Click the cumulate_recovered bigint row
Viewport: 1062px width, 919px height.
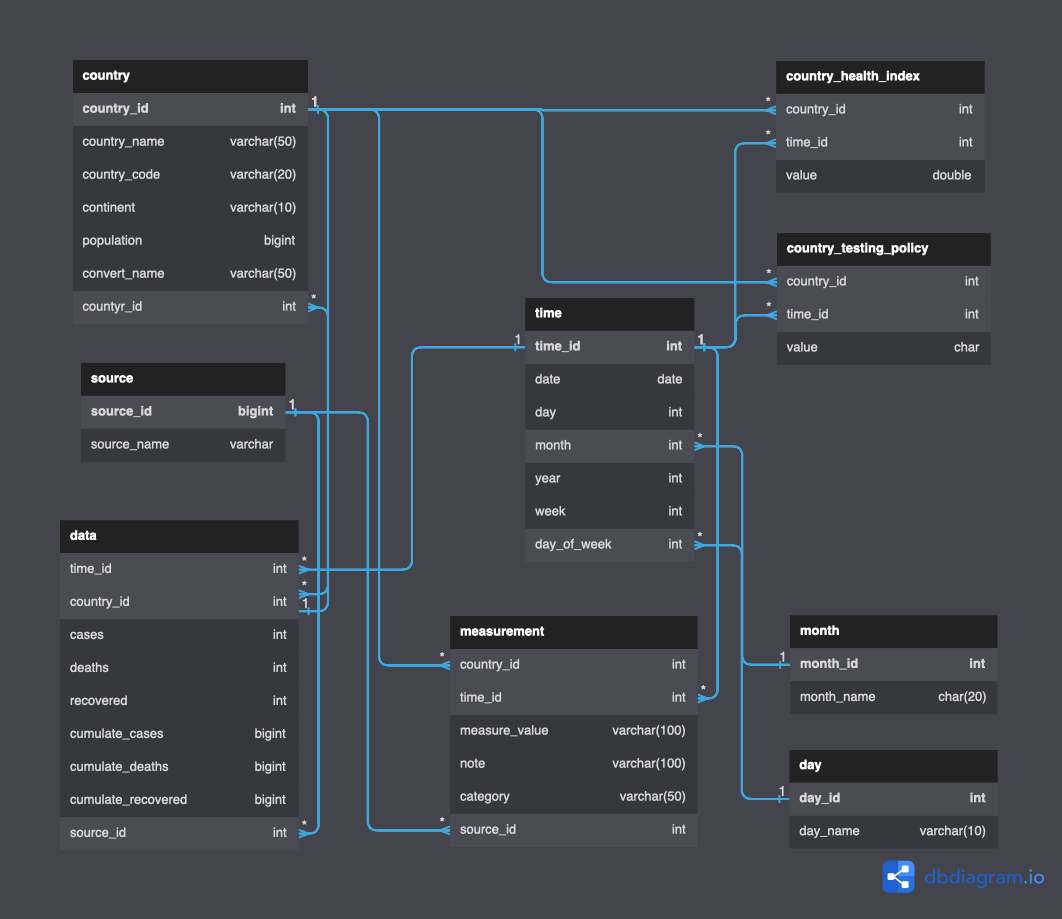tap(179, 800)
